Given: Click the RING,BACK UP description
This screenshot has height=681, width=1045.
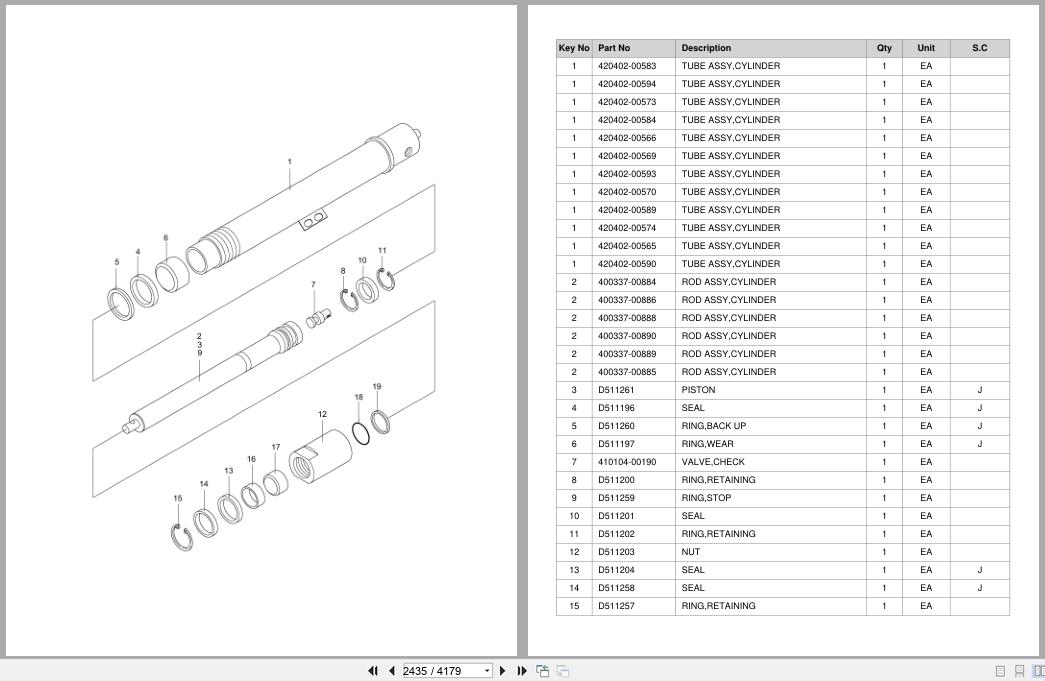Looking at the screenshot, I should pyautogui.click(x=713, y=426).
